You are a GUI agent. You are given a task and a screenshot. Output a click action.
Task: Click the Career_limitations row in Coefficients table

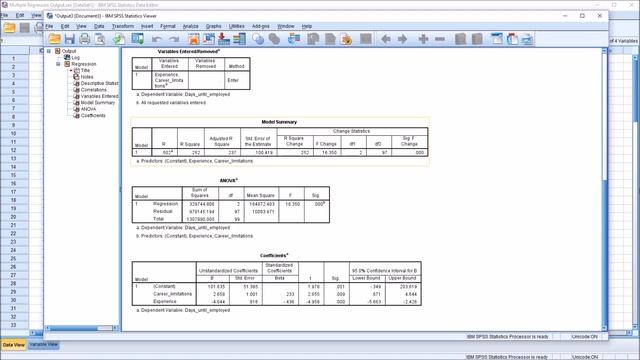[x=276, y=294]
